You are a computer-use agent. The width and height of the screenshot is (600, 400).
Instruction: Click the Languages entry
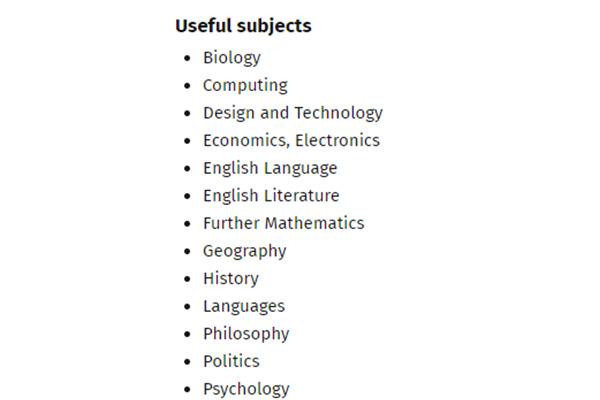pyautogui.click(x=244, y=307)
